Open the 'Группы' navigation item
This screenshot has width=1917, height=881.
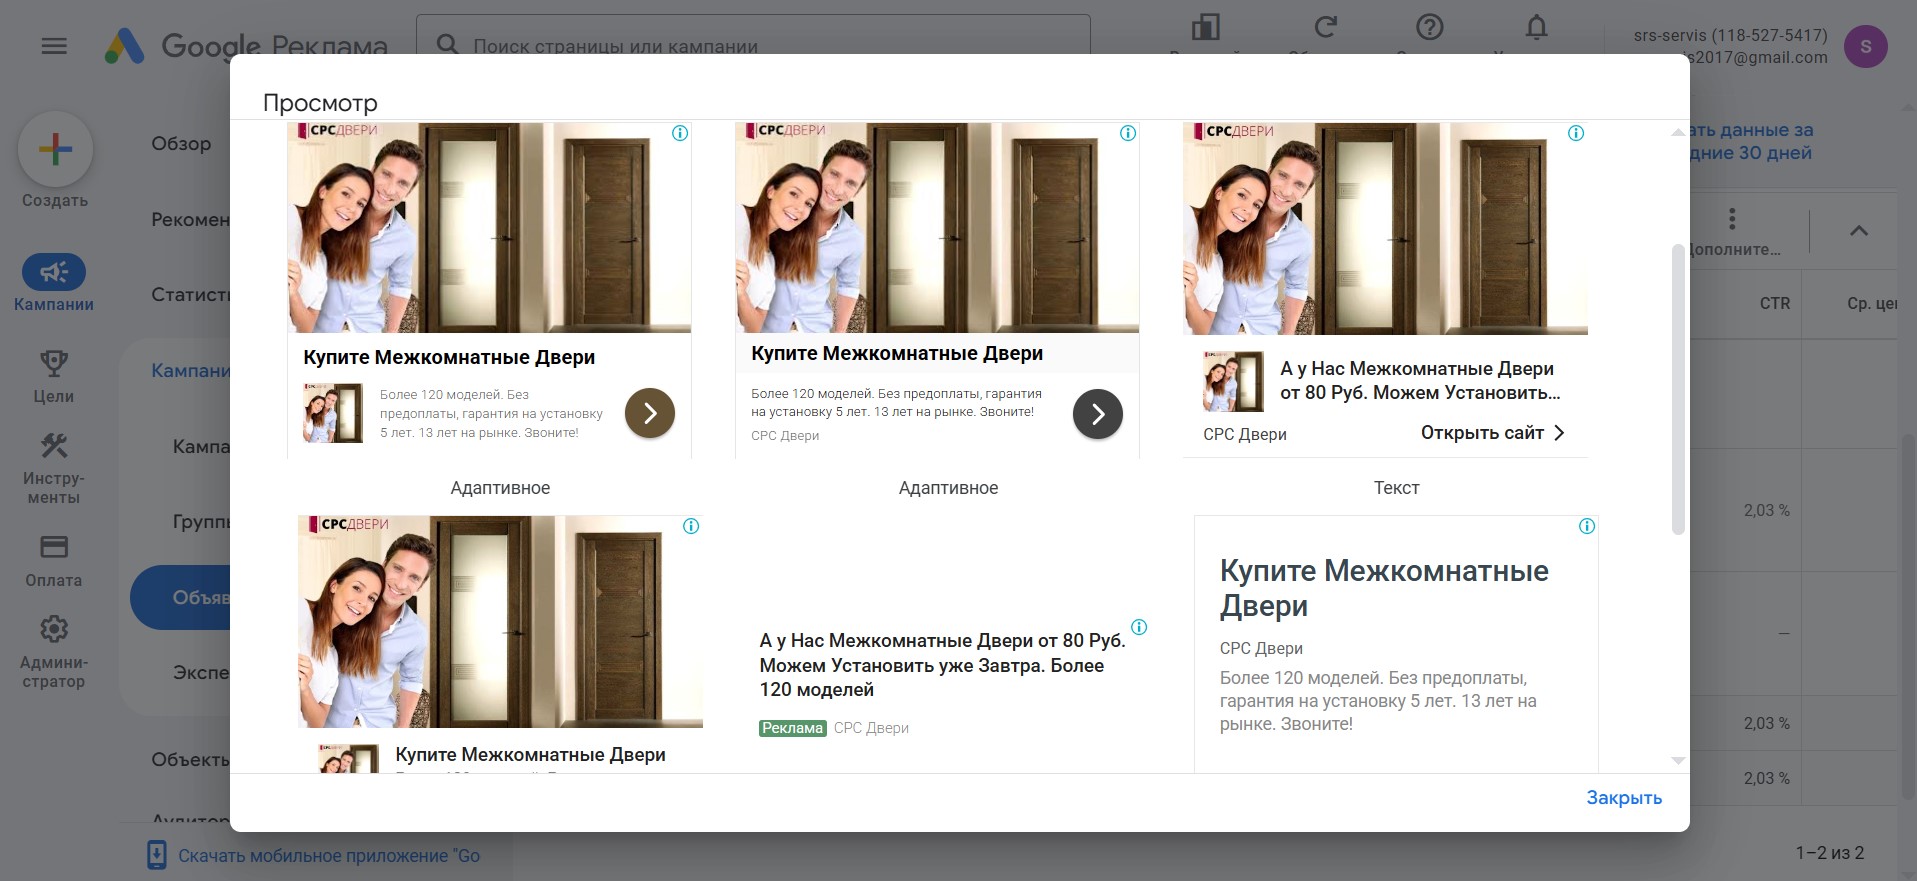[x=201, y=521]
